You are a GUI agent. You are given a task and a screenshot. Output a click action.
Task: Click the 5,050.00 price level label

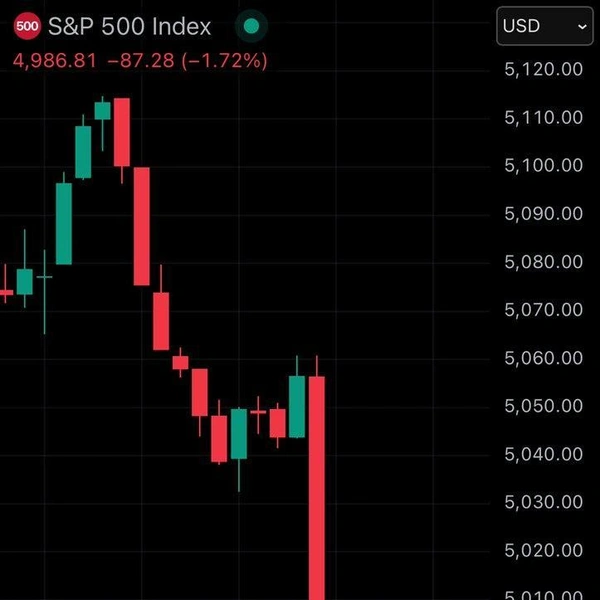tap(544, 406)
